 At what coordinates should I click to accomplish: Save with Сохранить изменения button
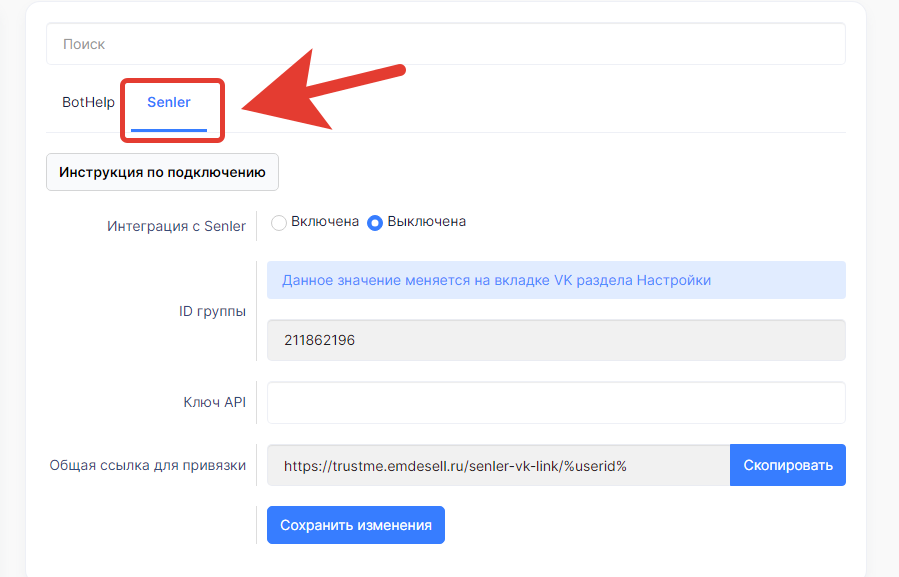tap(355, 525)
